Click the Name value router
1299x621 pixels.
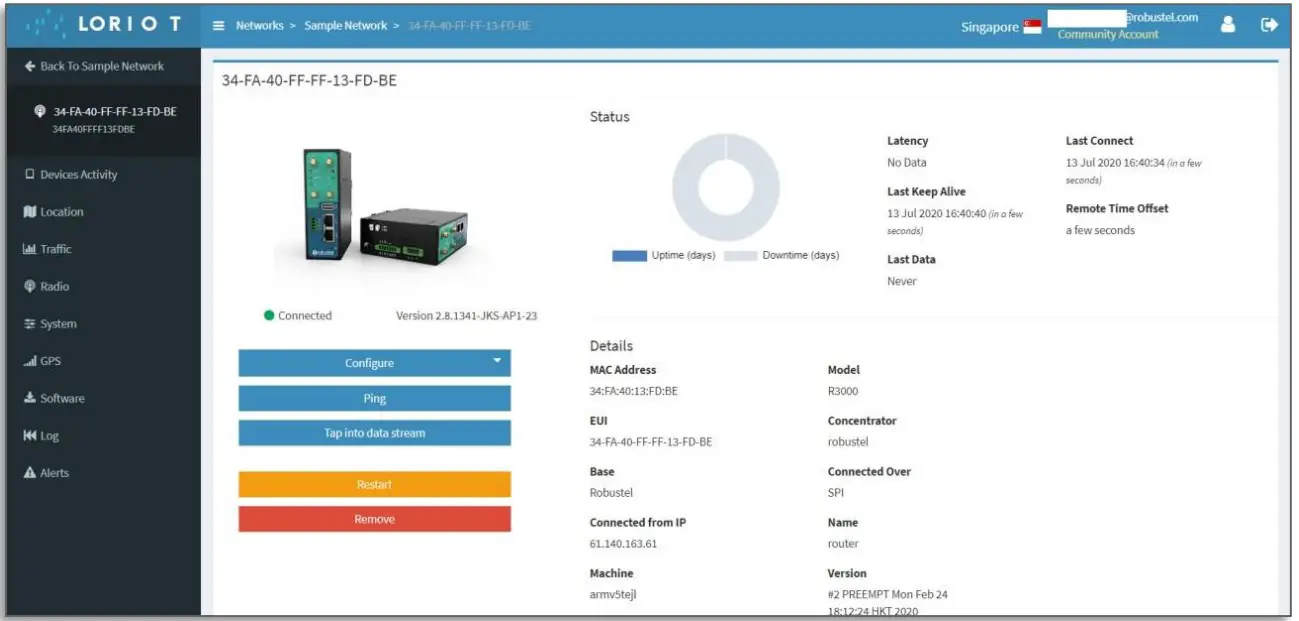point(843,544)
